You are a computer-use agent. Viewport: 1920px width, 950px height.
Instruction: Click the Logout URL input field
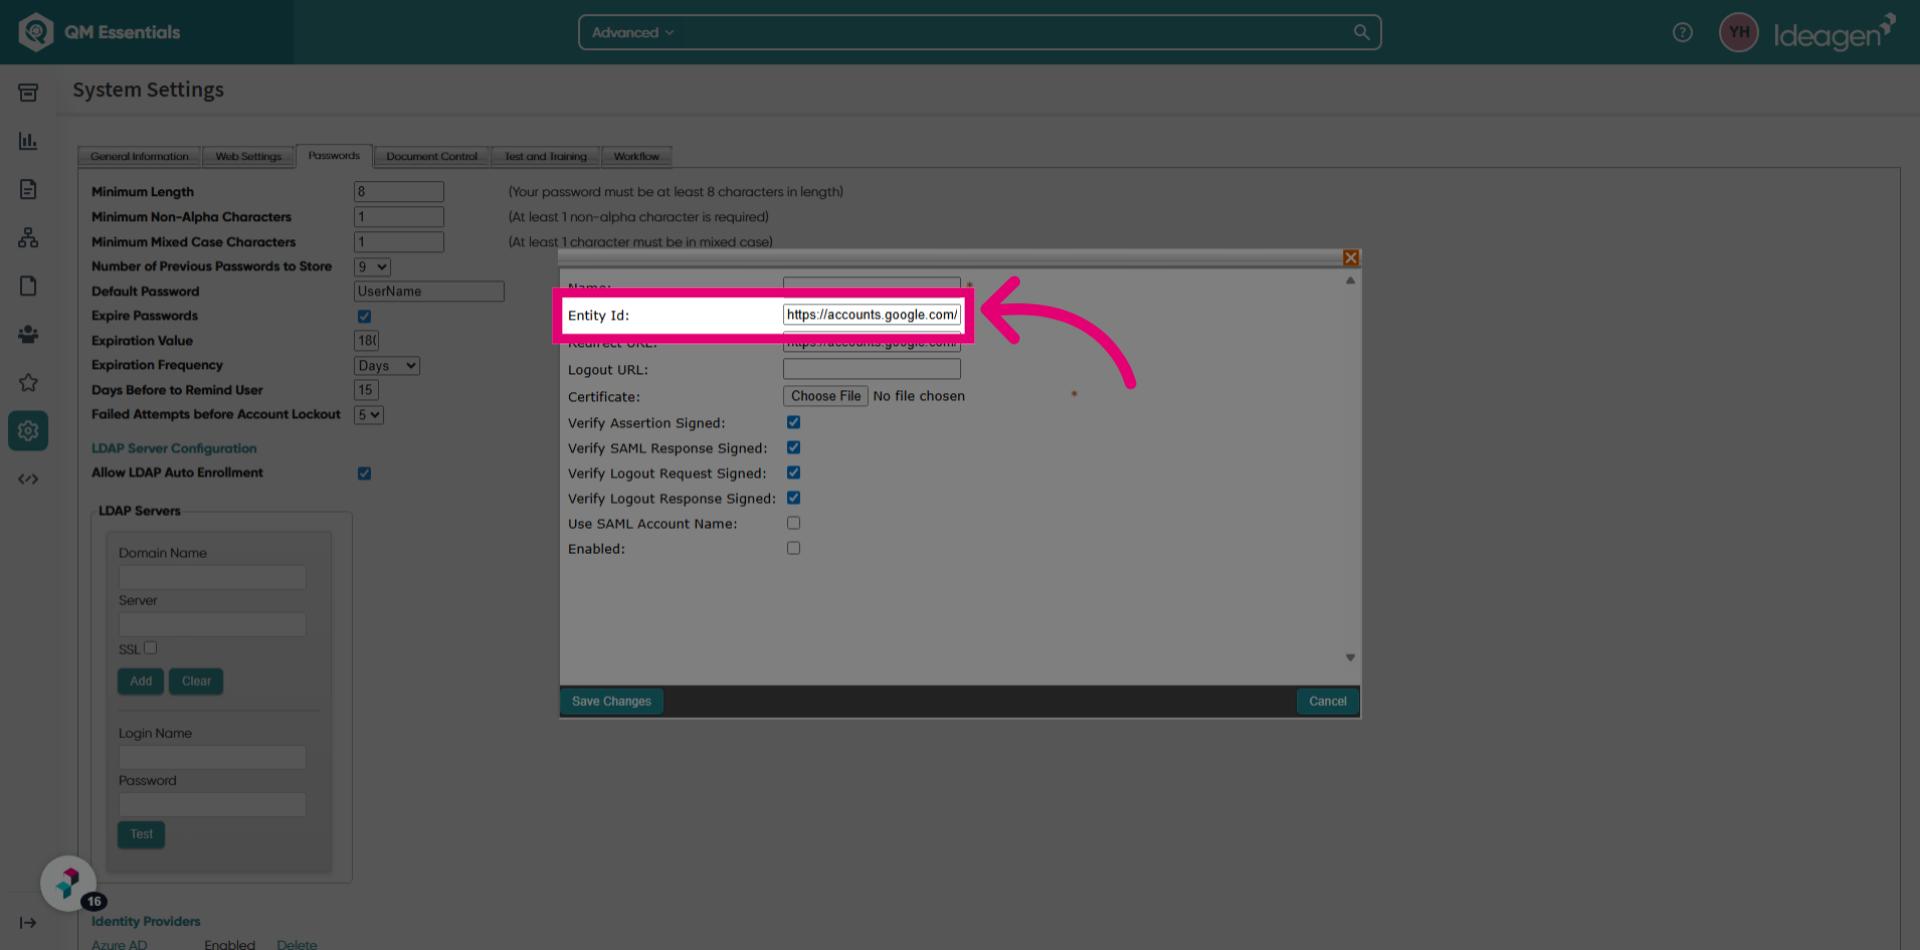pyautogui.click(x=872, y=369)
